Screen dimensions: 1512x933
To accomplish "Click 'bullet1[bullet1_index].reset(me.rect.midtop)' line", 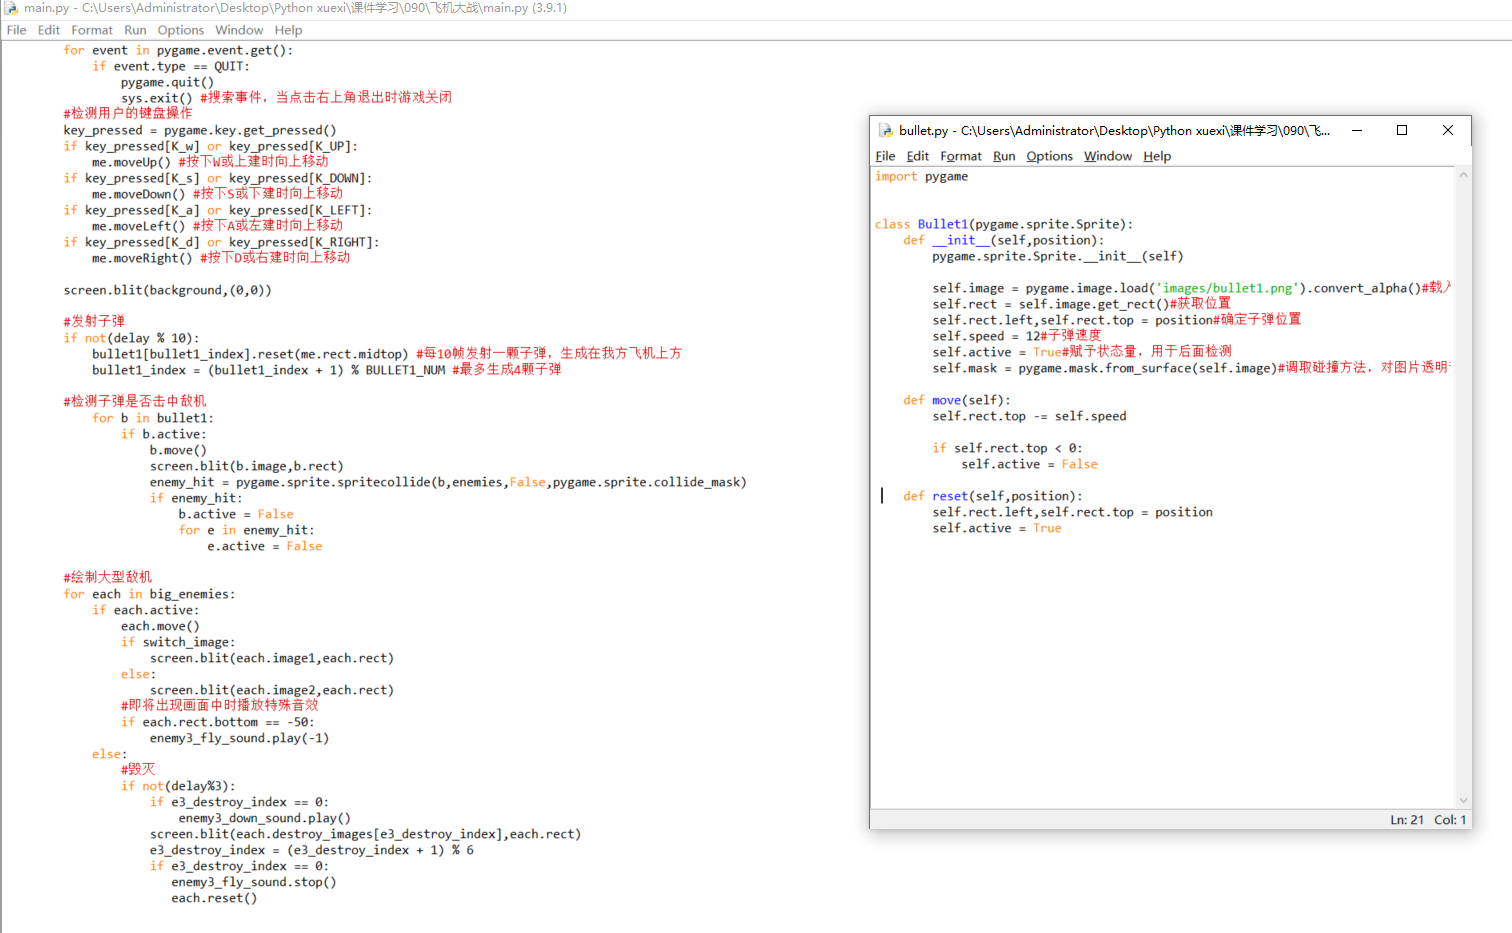I will click(250, 354).
